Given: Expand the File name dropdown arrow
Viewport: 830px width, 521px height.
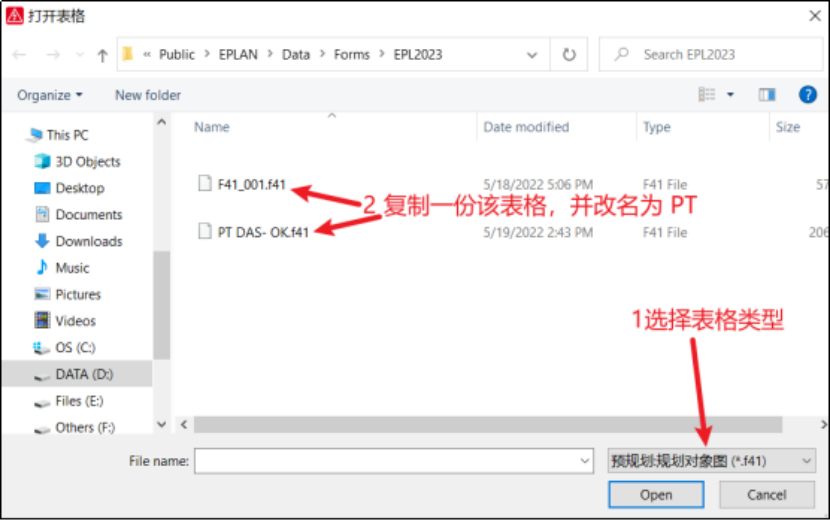Looking at the screenshot, I should [x=584, y=461].
